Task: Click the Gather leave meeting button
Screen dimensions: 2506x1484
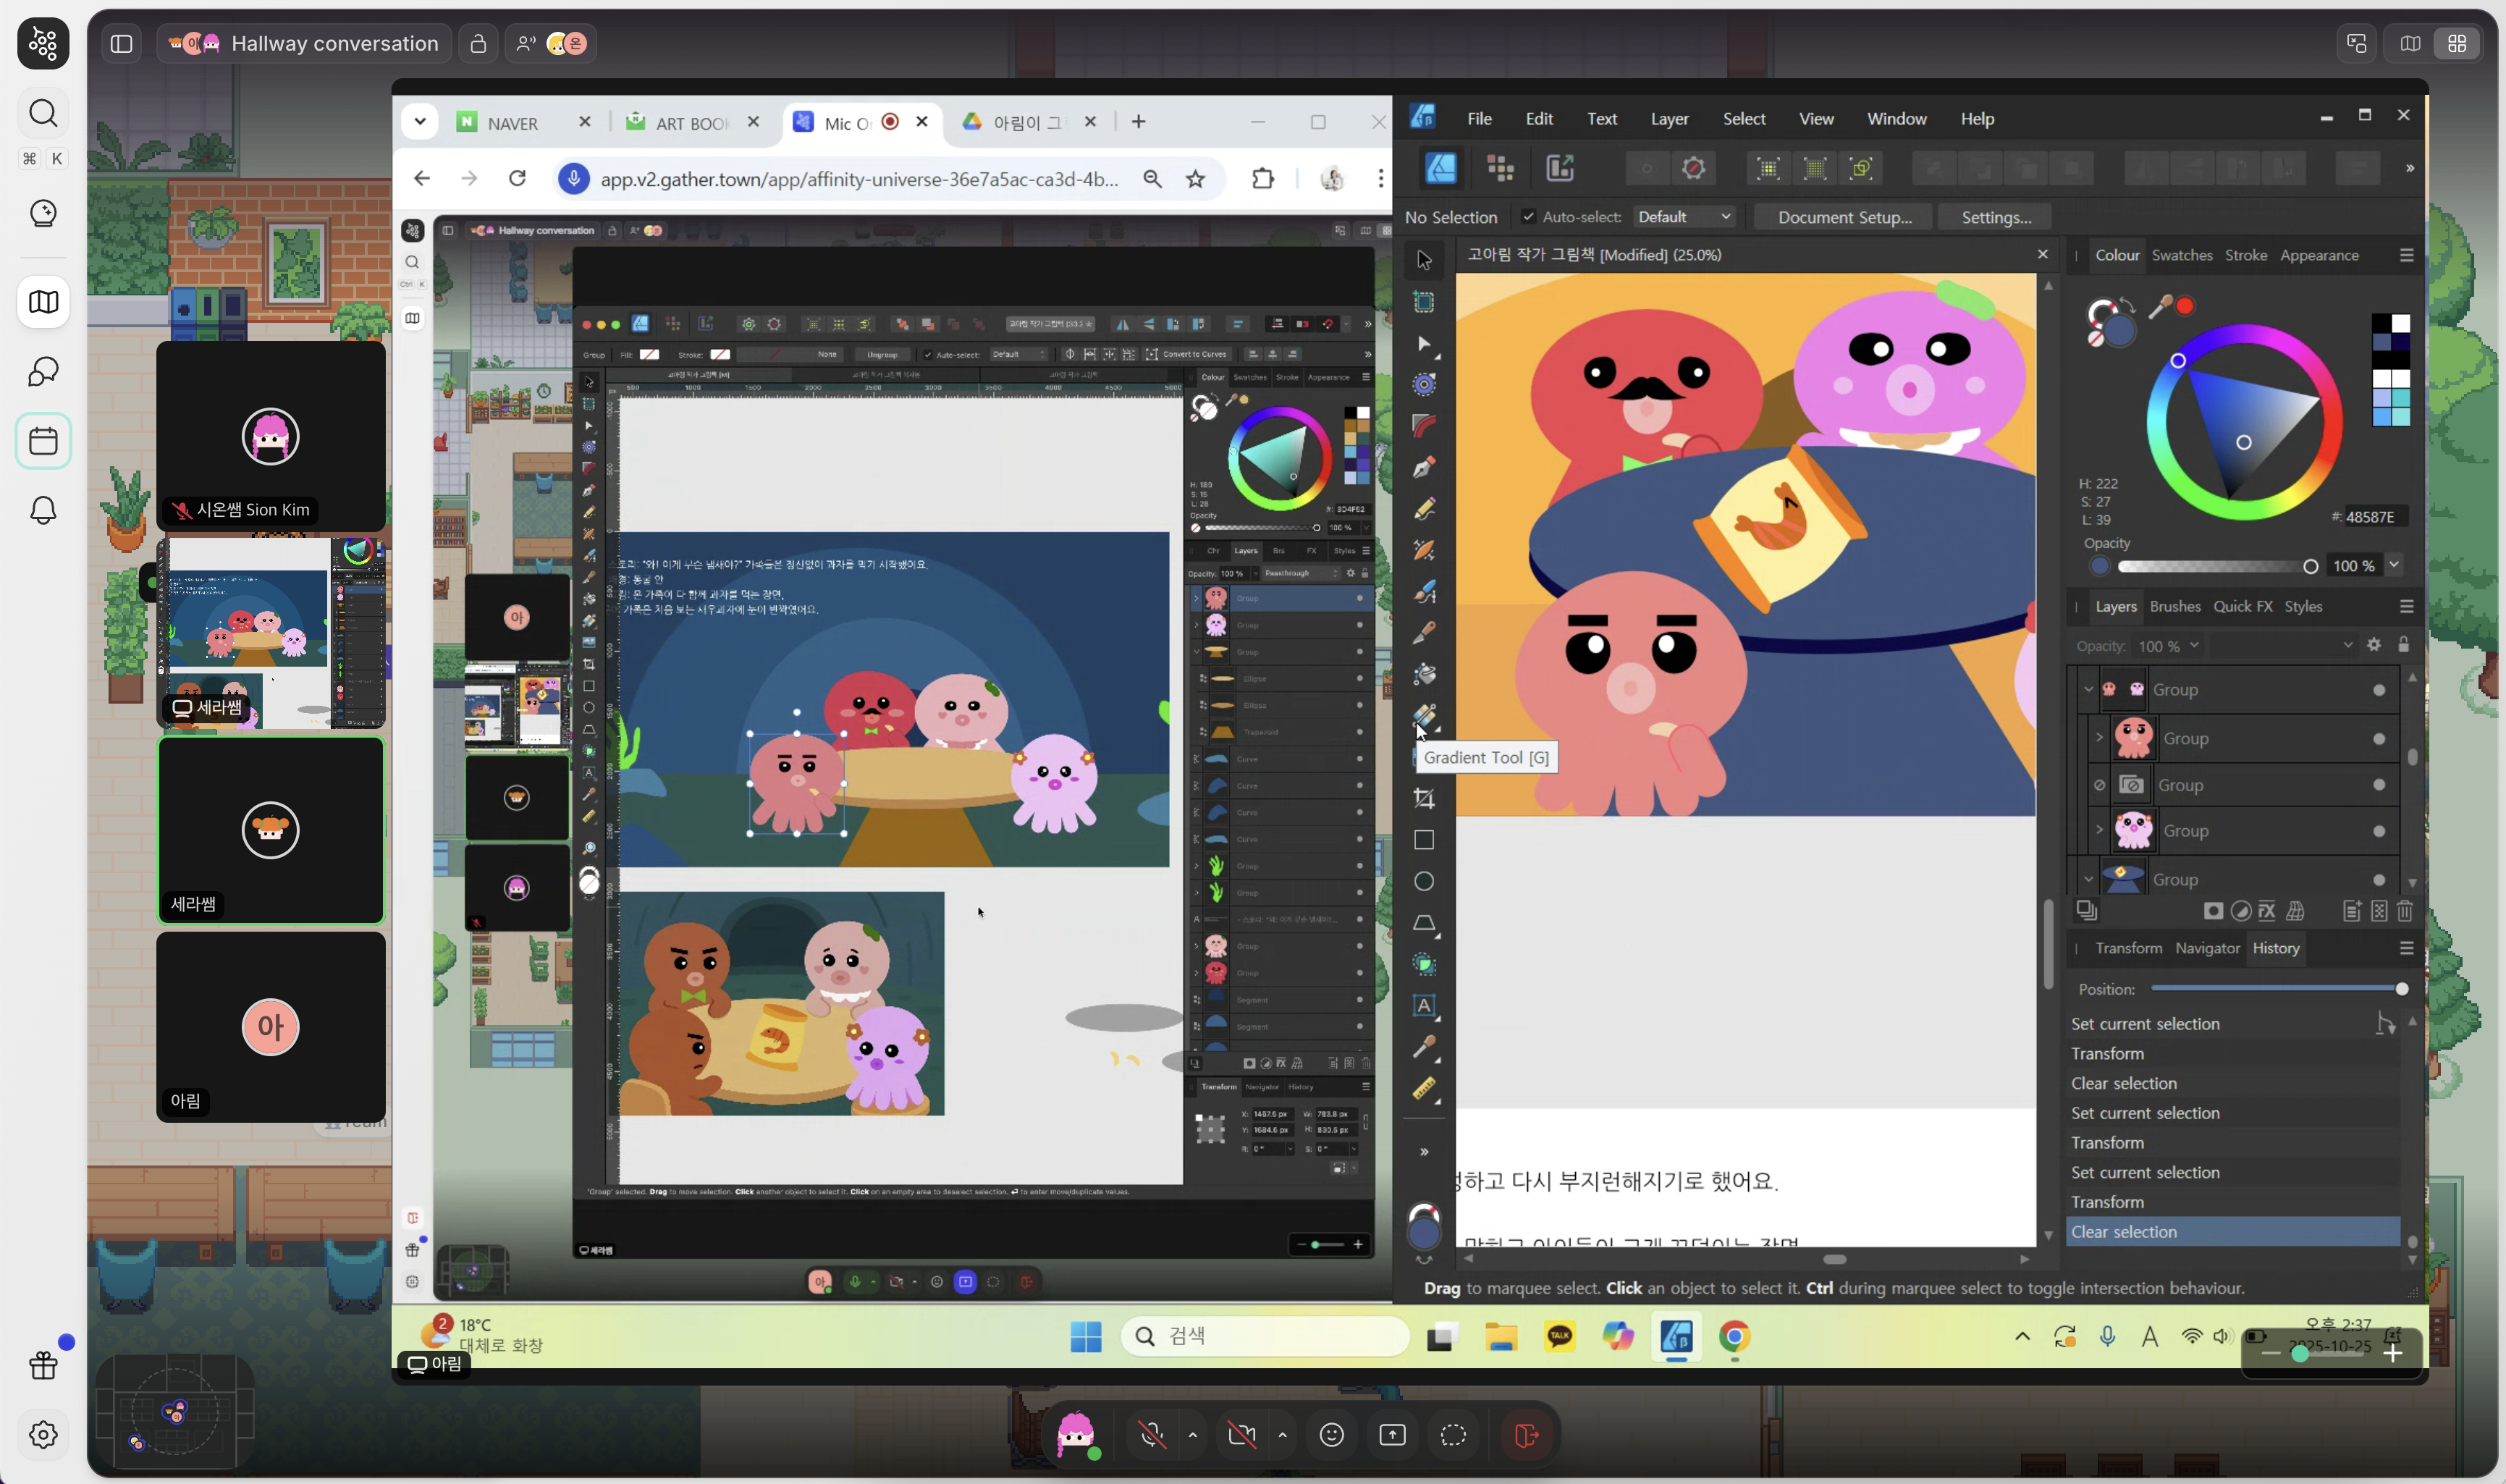Action: click(1526, 1435)
